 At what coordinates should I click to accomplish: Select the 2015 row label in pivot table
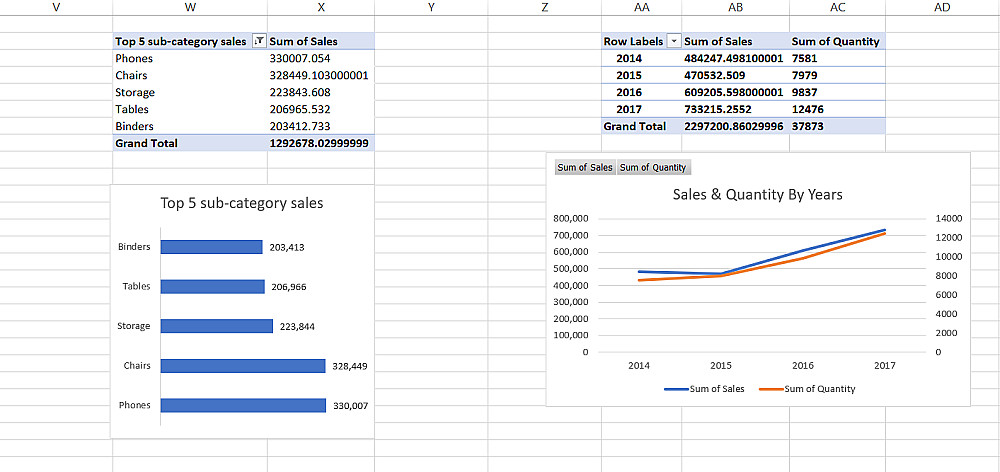point(641,75)
